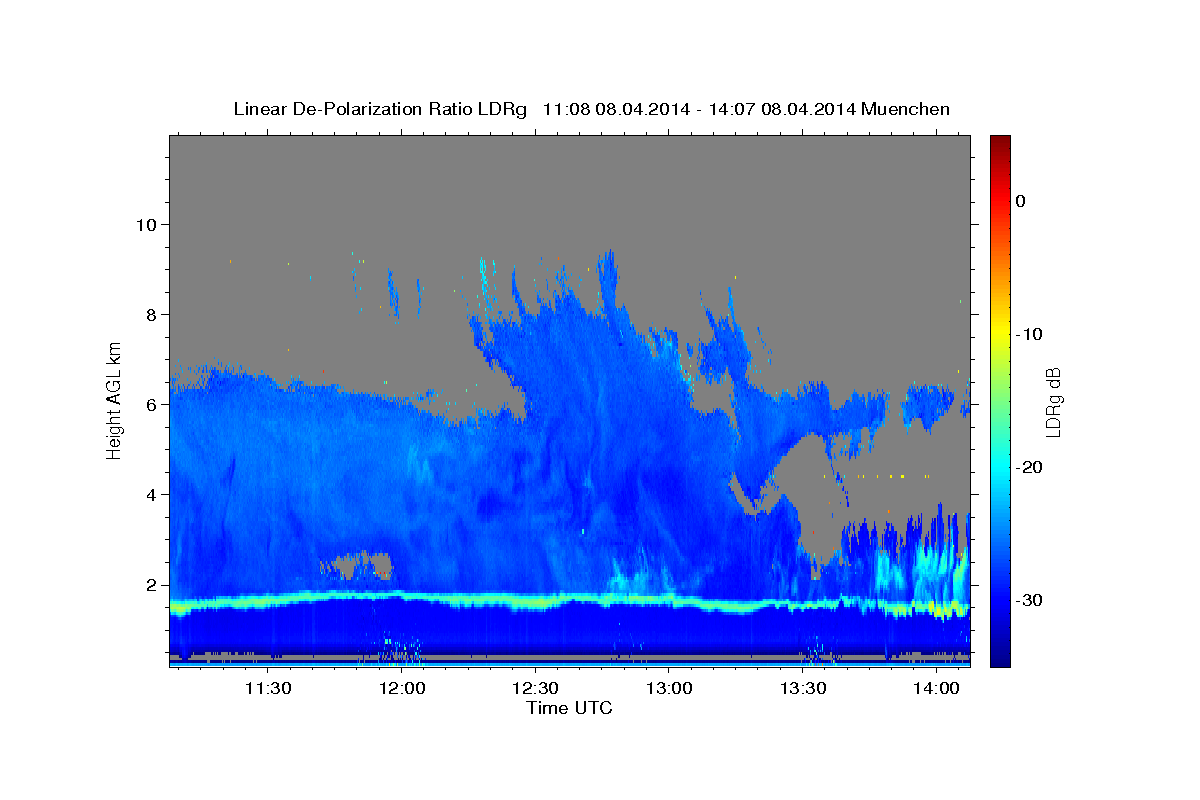Click the colorbar label '-10'
The image size is (1200, 800).
1029,334
